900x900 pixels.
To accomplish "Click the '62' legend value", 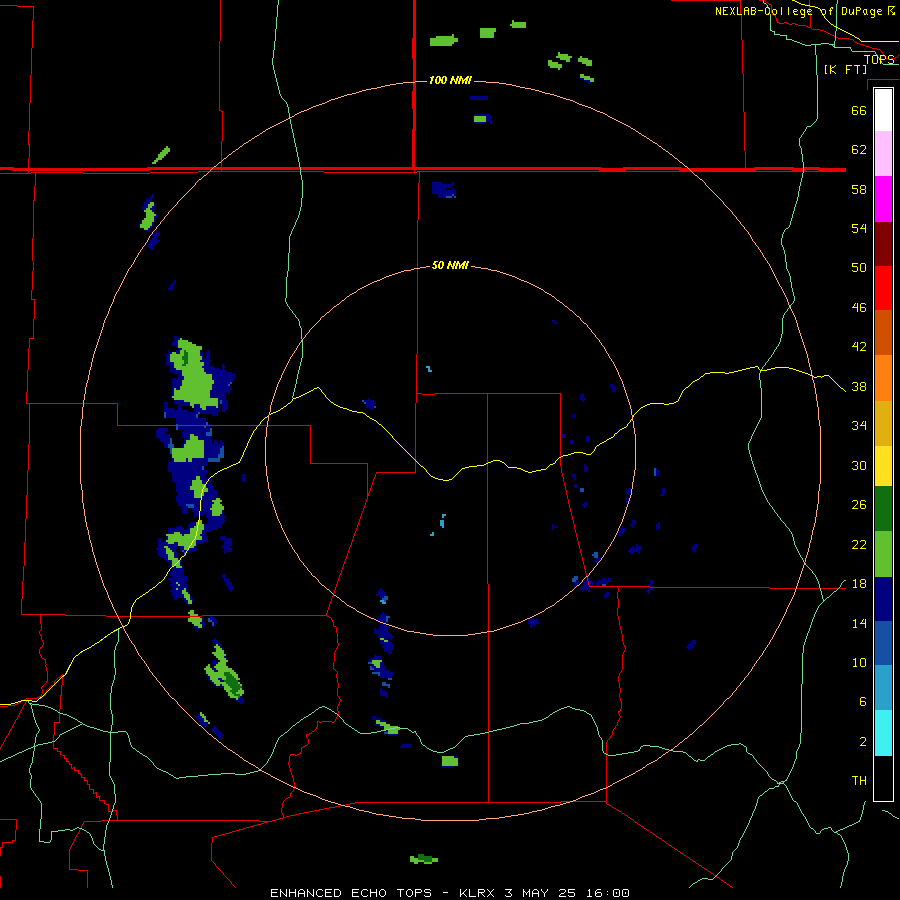I will point(859,150).
